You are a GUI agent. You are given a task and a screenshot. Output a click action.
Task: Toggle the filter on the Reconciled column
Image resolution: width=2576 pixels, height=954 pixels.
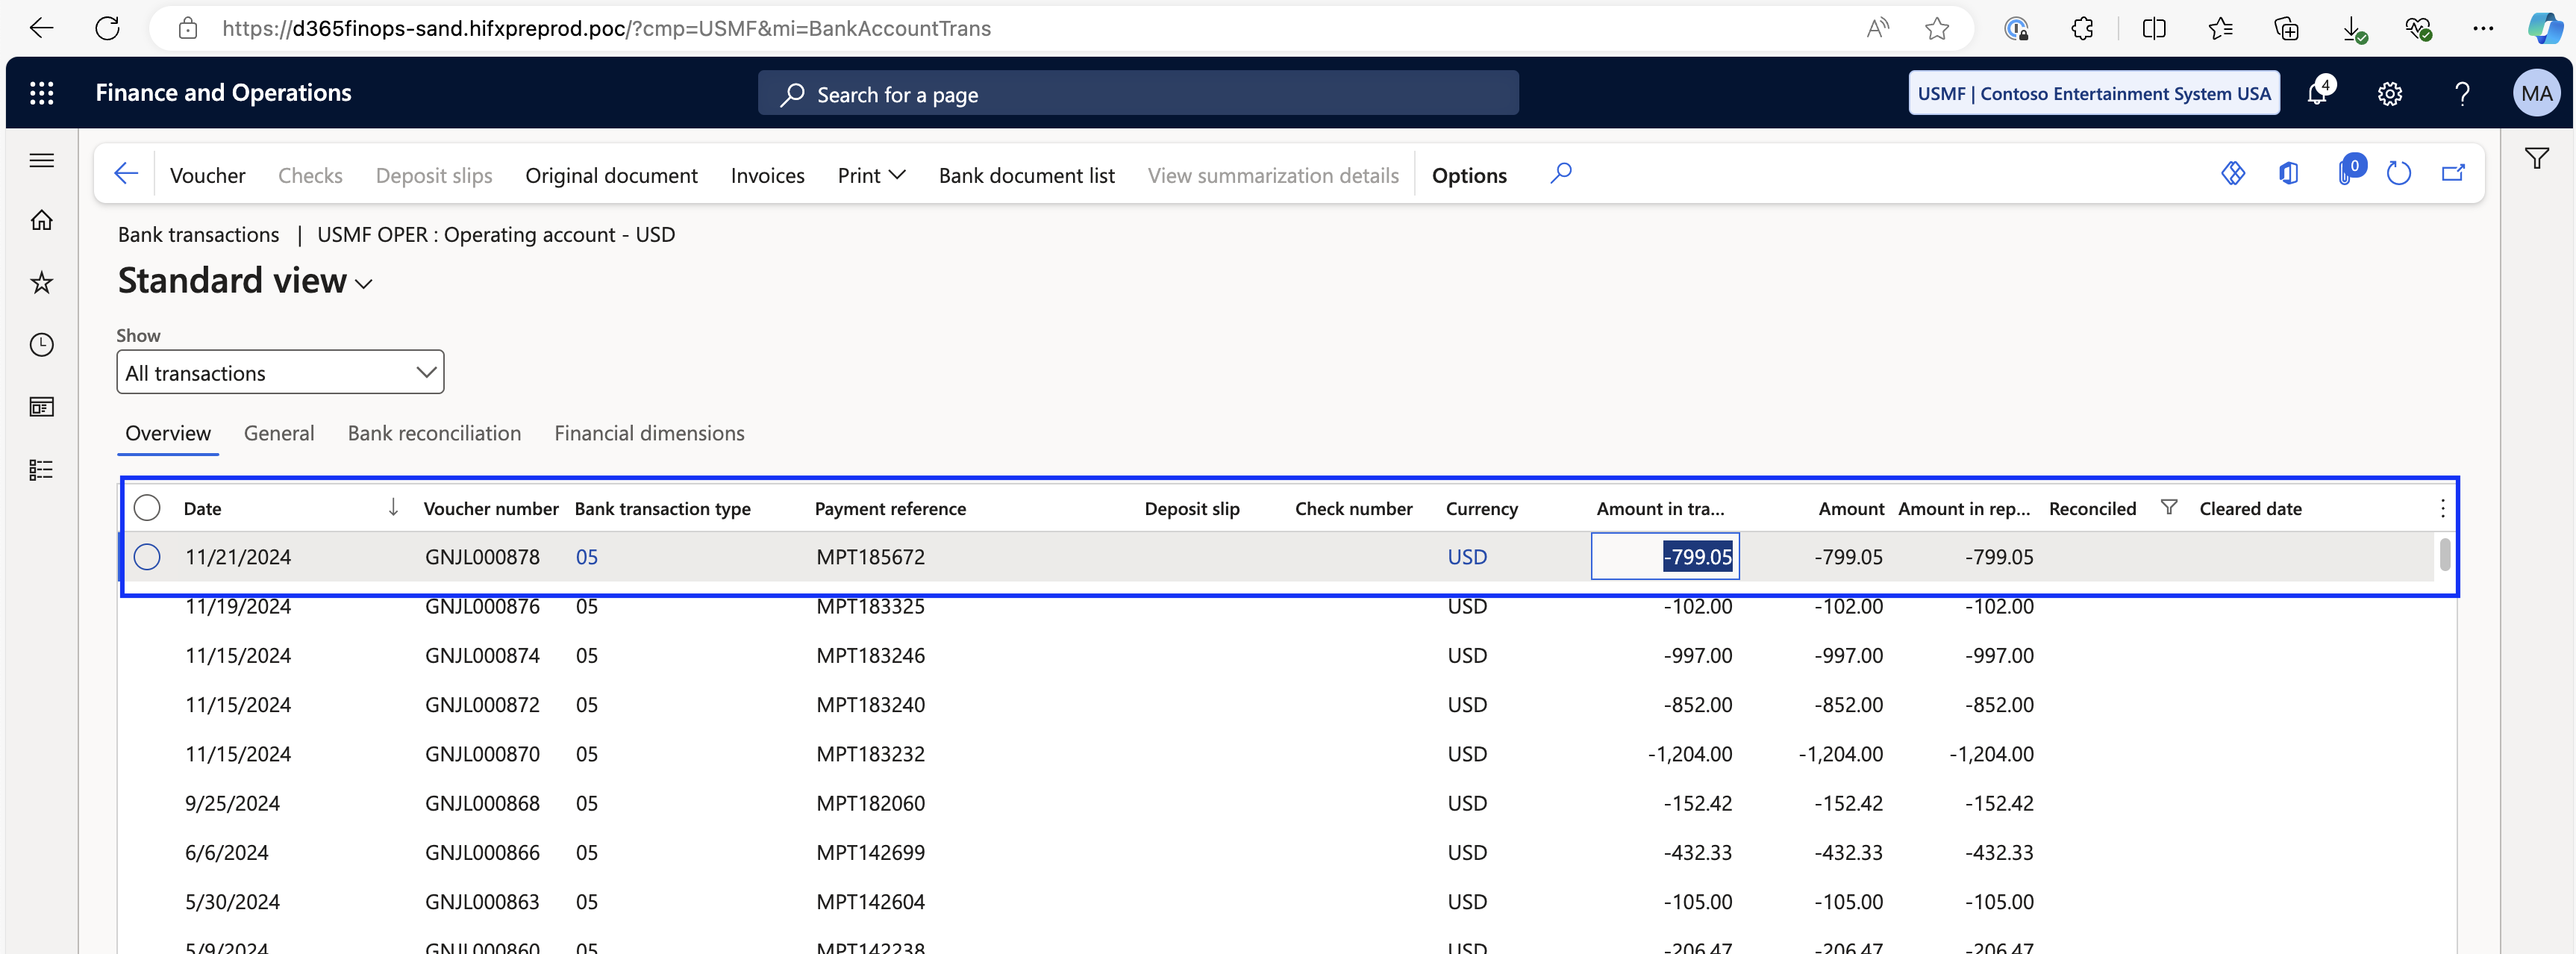[x=2169, y=507]
